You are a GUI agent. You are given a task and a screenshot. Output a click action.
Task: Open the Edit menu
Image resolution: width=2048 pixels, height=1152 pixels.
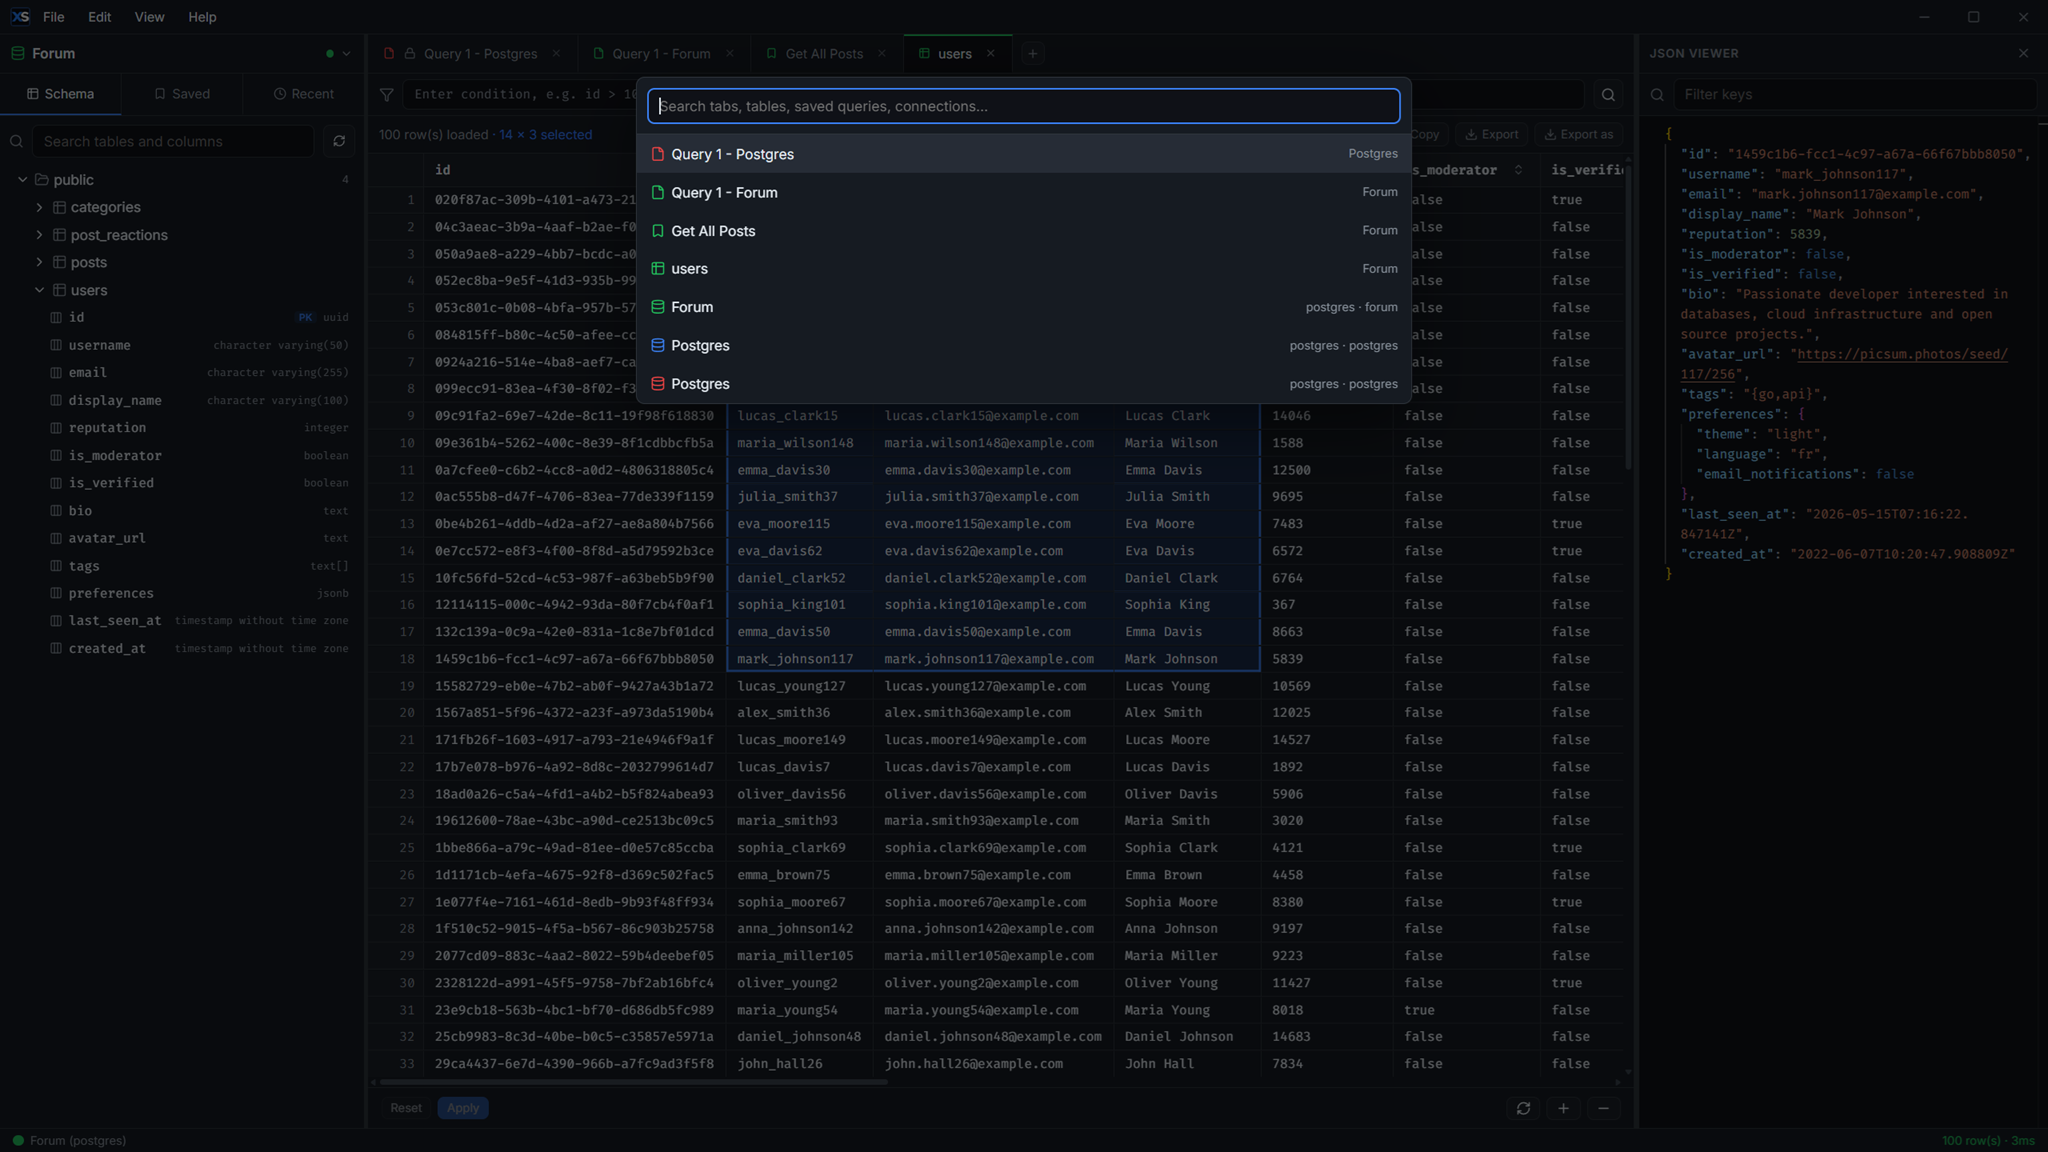point(99,17)
